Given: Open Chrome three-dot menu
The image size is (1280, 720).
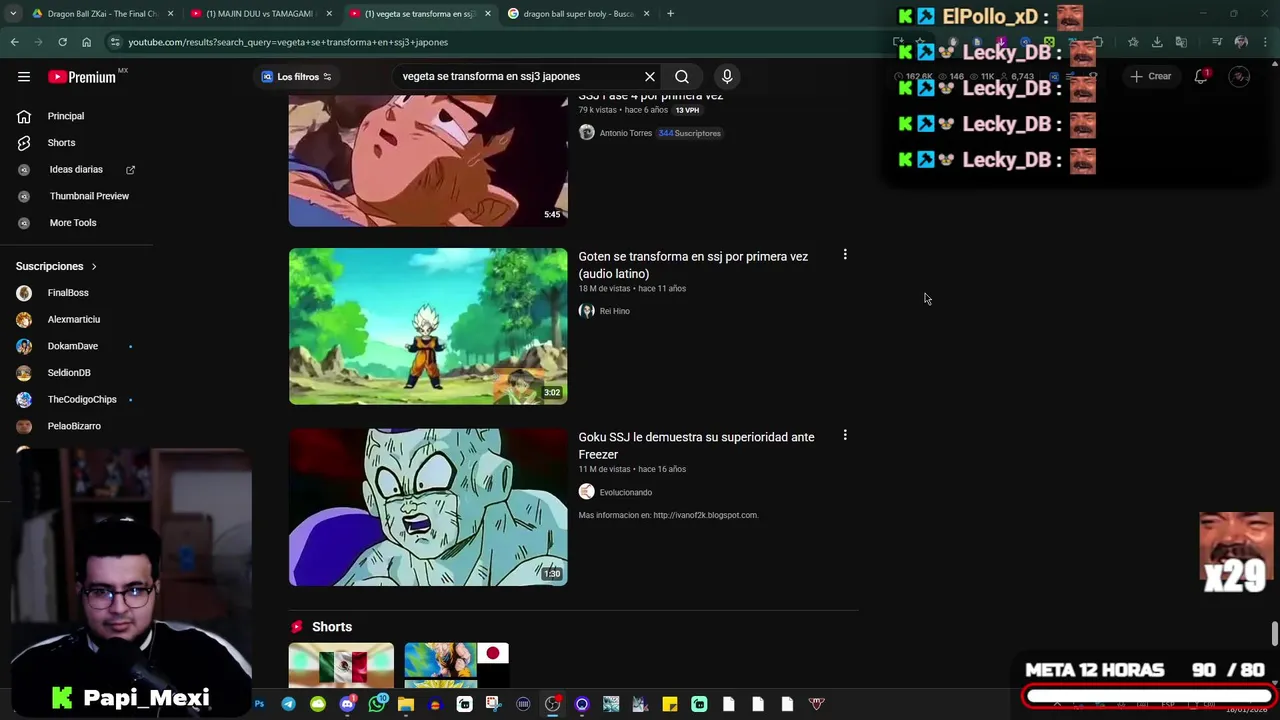Looking at the screenshot, I should click(x=1265, y=42).
